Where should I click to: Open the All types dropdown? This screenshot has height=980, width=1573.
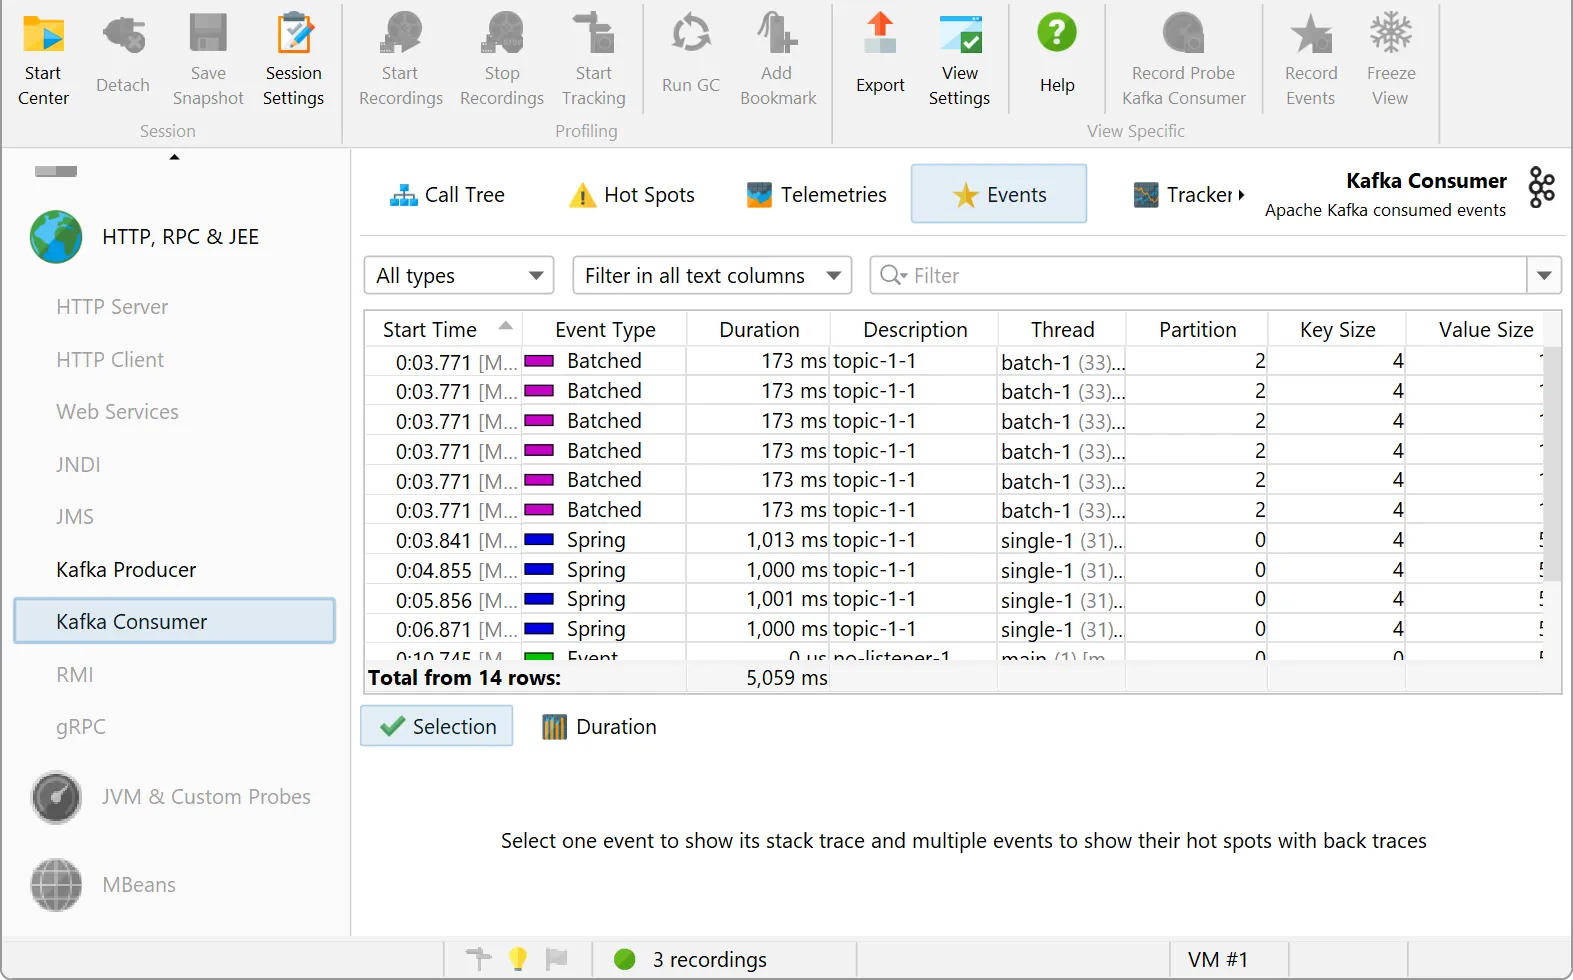[459, 276]
